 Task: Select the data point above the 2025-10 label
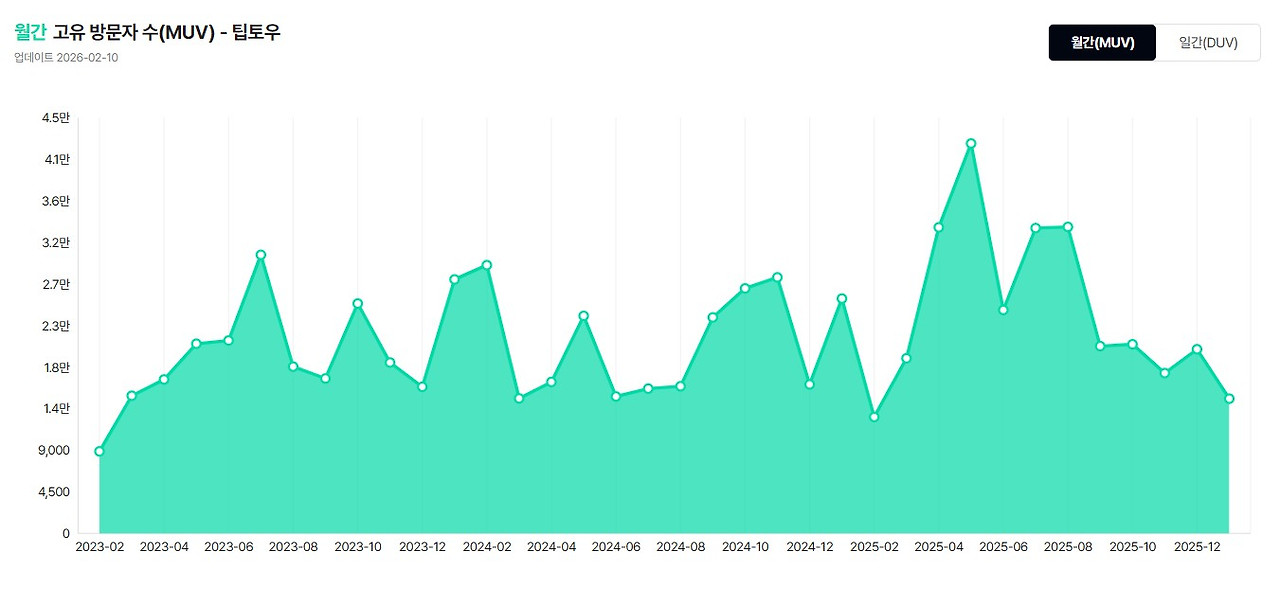pyautogui.click(x=1132, y=344)
